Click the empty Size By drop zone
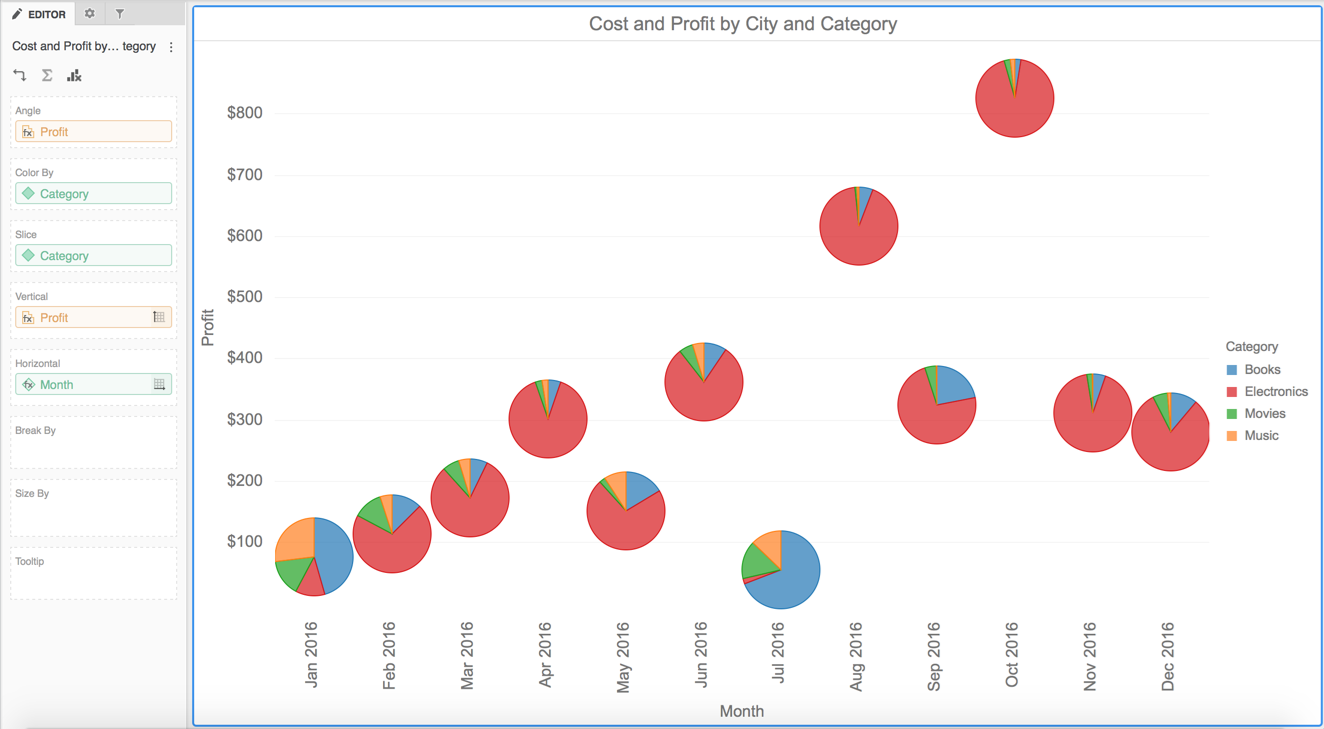The height and width of the screenshot is (729, 1324). tap(92, 506)
